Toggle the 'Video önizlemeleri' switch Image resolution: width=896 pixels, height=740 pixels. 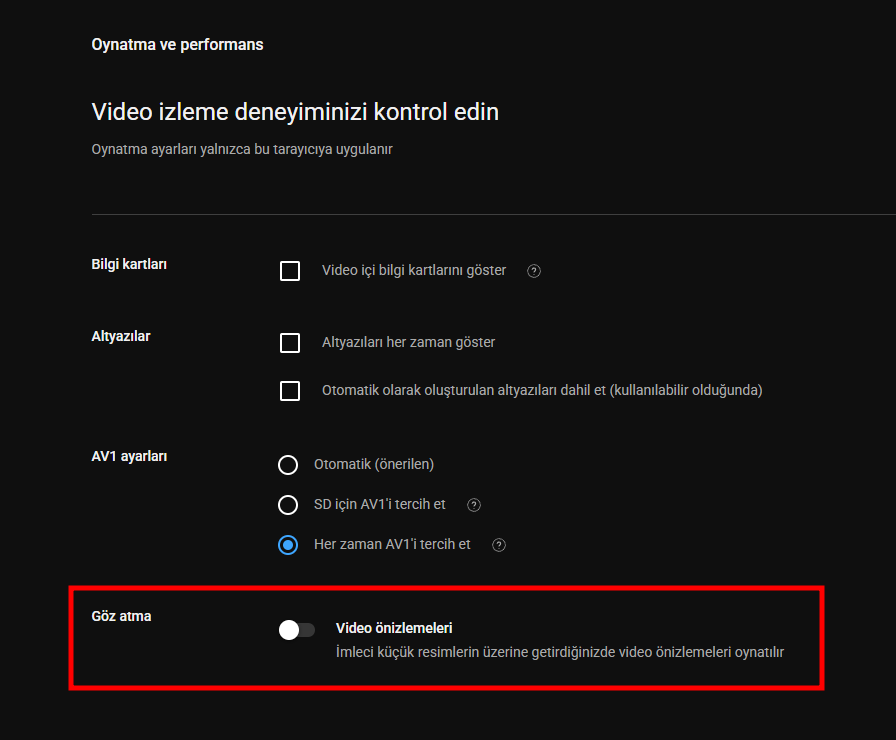click(297, 630)
